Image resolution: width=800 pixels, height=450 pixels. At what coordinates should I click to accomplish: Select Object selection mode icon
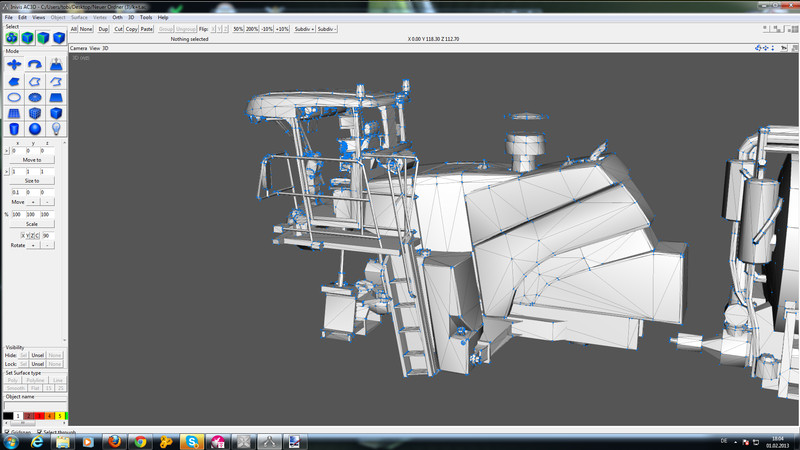(28, 38)
